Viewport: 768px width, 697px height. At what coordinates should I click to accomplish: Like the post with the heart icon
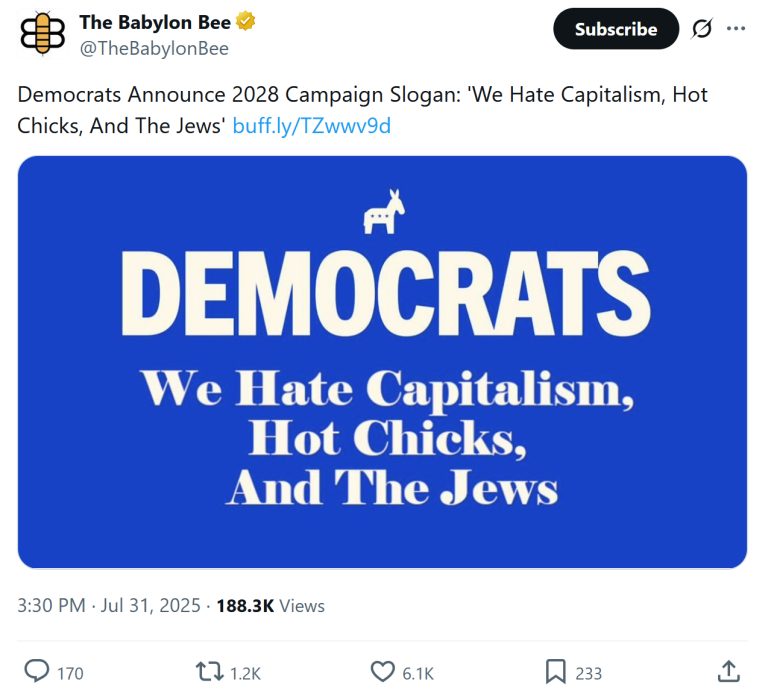tap(383, 672)
